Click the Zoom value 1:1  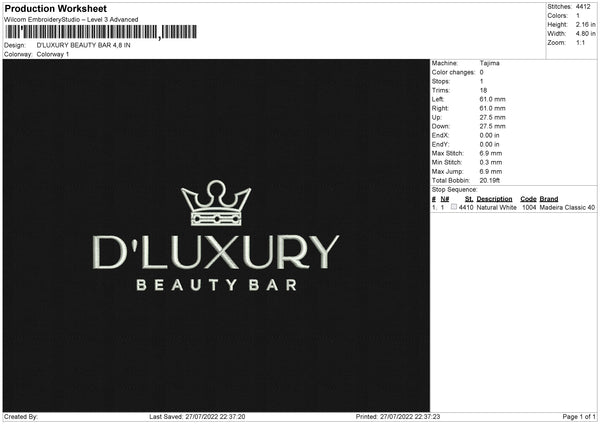point(580,42)
